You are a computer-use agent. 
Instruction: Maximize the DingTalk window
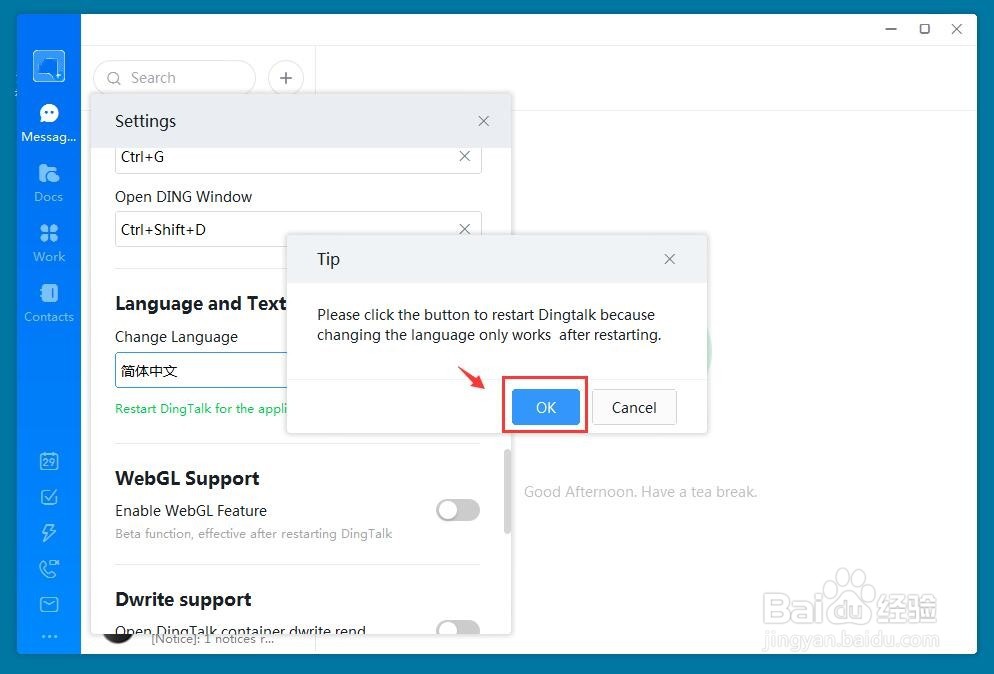point(925,29)
